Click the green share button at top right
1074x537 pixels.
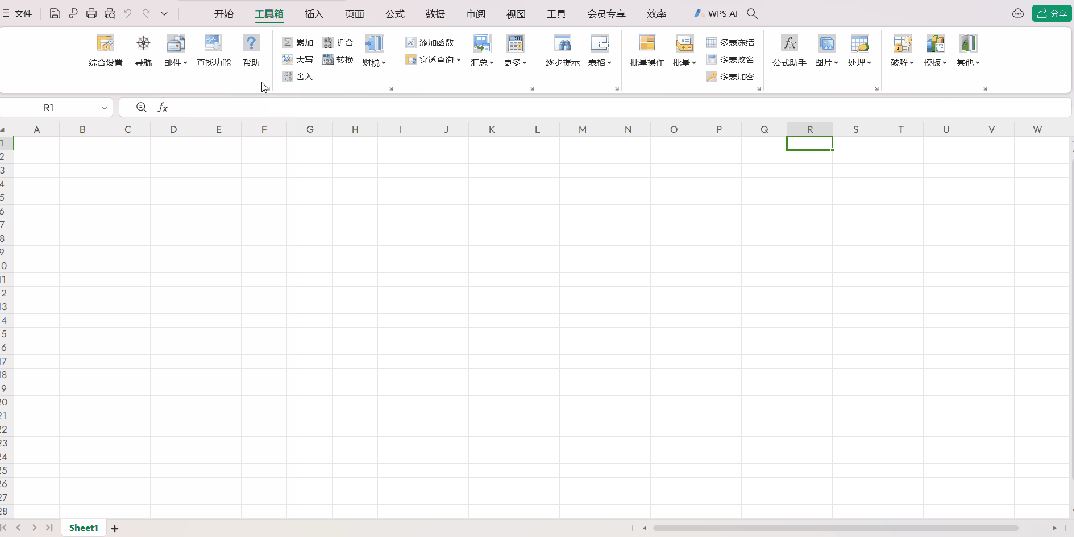[1052, 14]
